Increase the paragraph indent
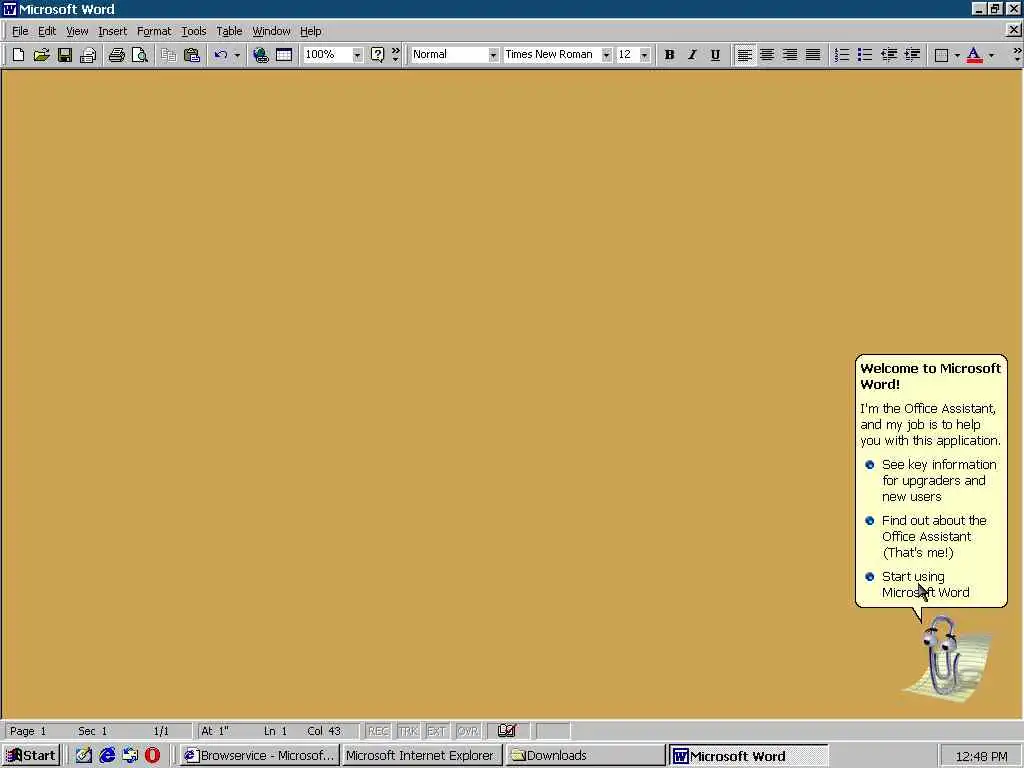1024x768 pixels. (x=912, y=55)
